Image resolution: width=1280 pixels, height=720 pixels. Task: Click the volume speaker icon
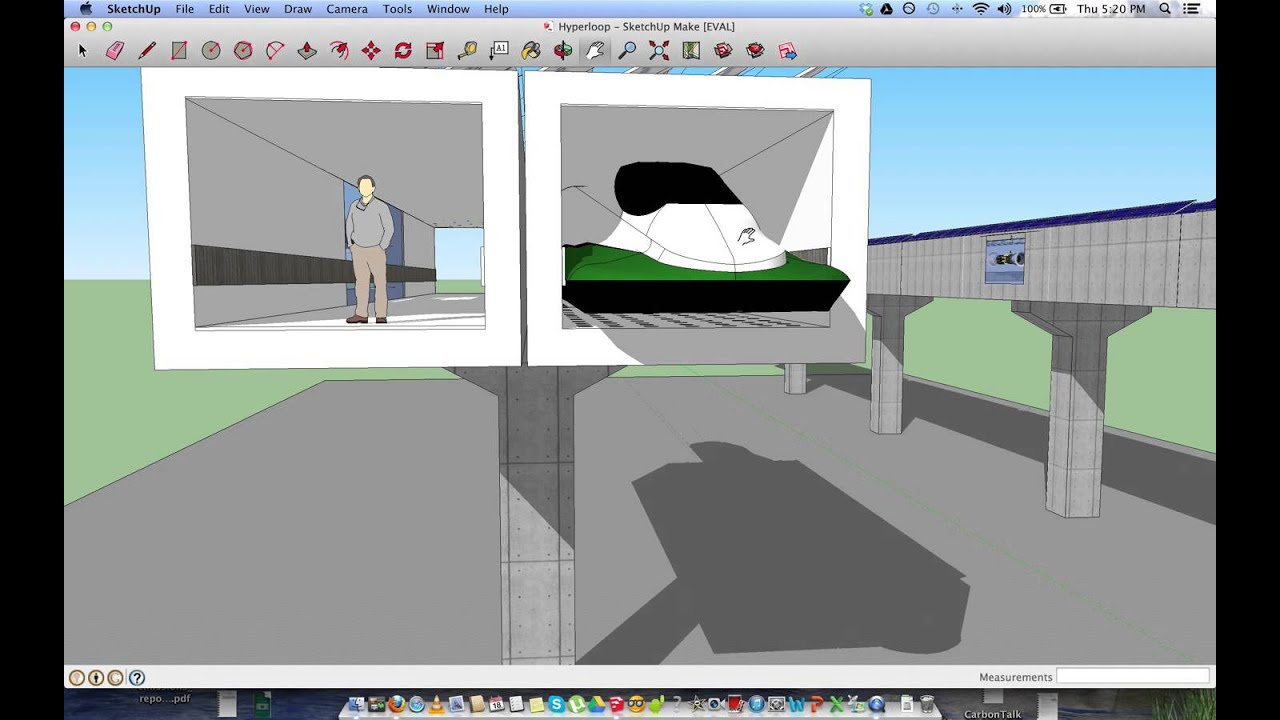pyautogui.click(x=1004, y=9)
